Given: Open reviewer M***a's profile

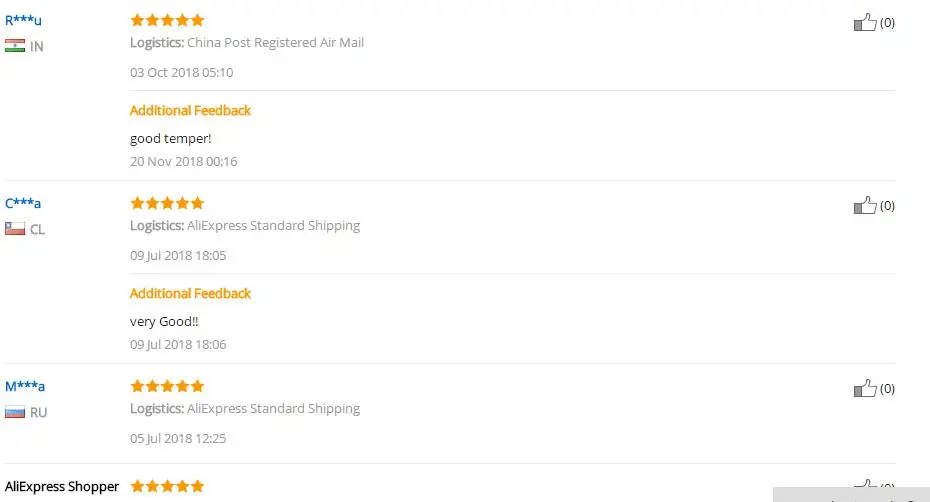Looking at the screenshot, I should [x=25, y=386].
